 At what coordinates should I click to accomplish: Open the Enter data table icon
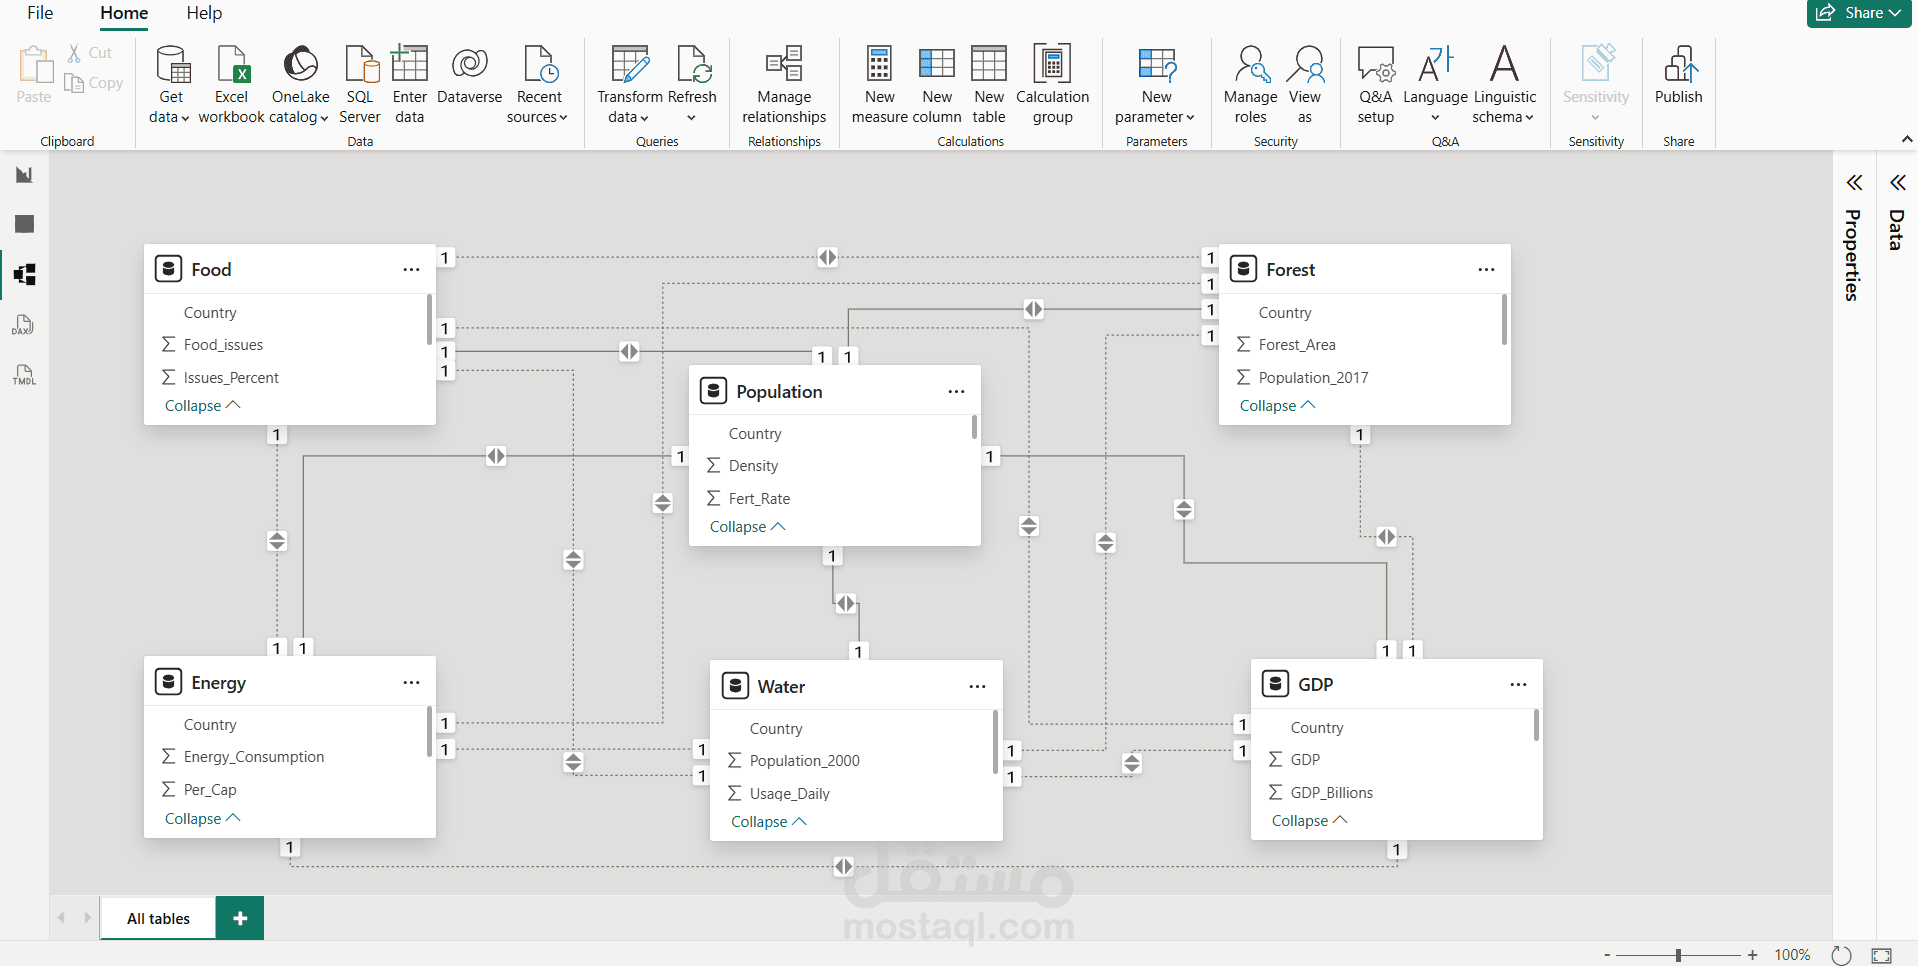pos(410,64)
